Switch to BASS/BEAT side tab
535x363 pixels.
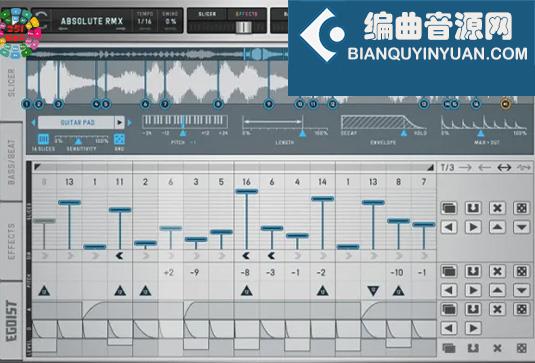[11, 162]
